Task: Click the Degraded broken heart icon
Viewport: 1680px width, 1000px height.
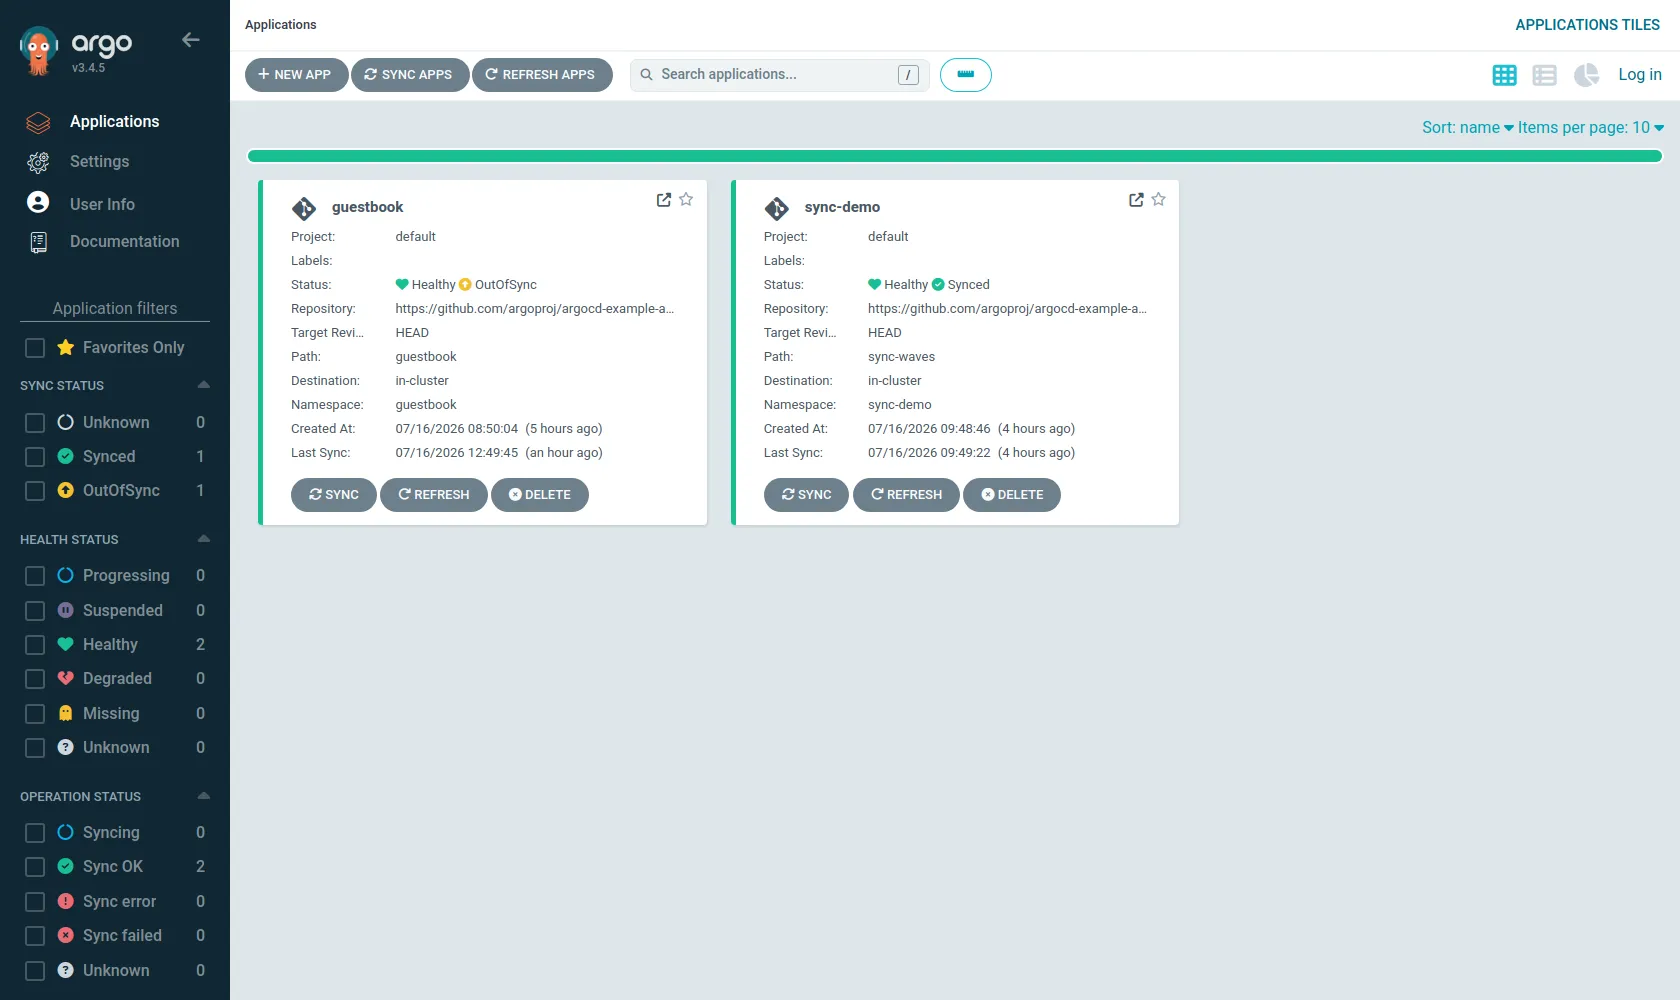Action: [66, 678]
